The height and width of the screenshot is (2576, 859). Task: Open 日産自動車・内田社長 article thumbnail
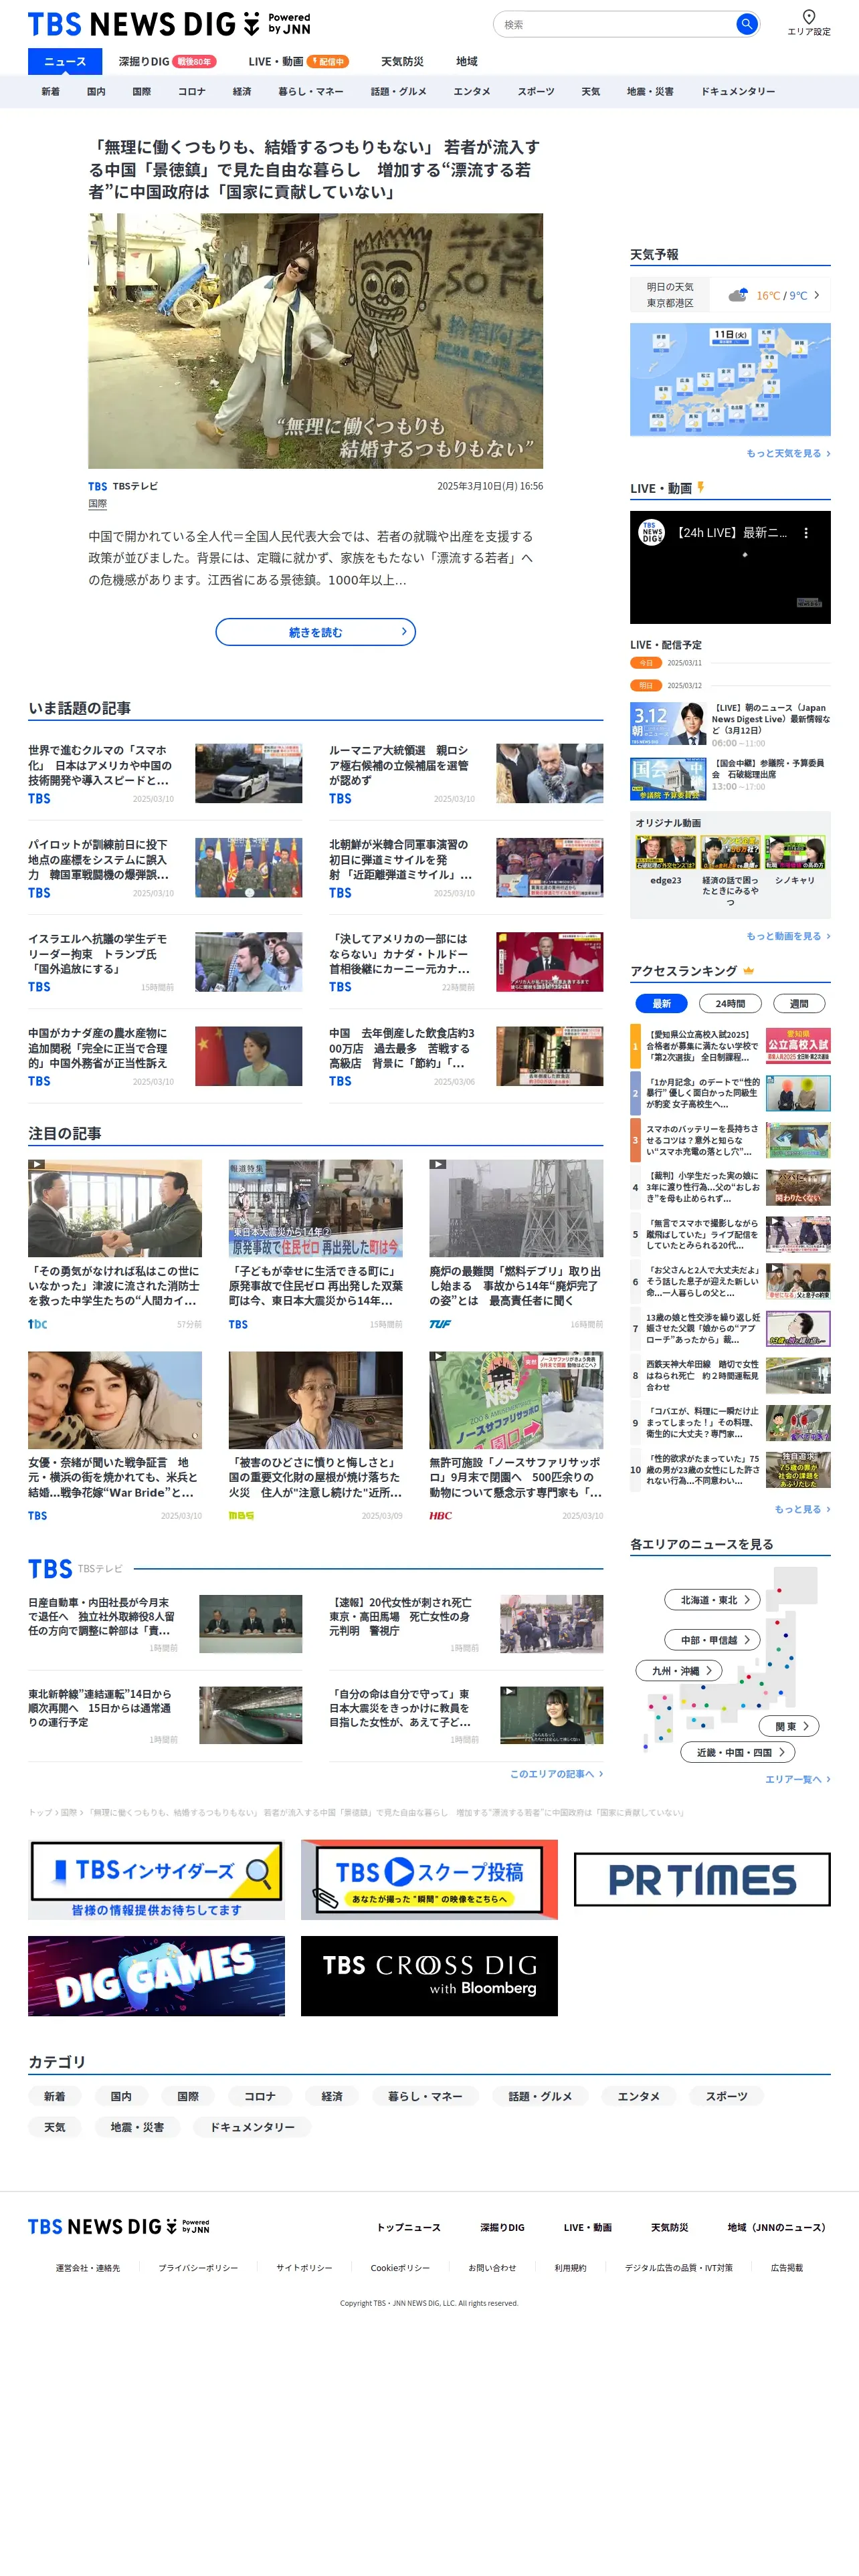pyautogui.click(x=250, y=1624)
